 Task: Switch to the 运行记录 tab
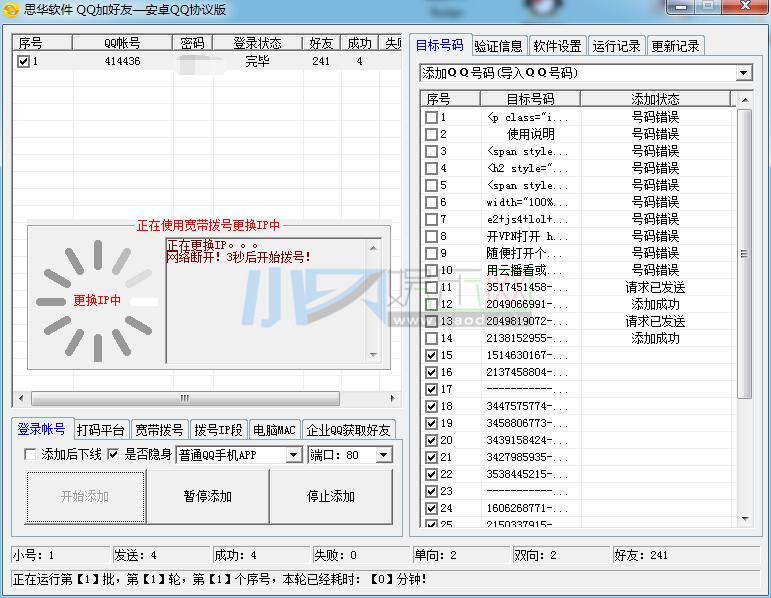[616, 46]
